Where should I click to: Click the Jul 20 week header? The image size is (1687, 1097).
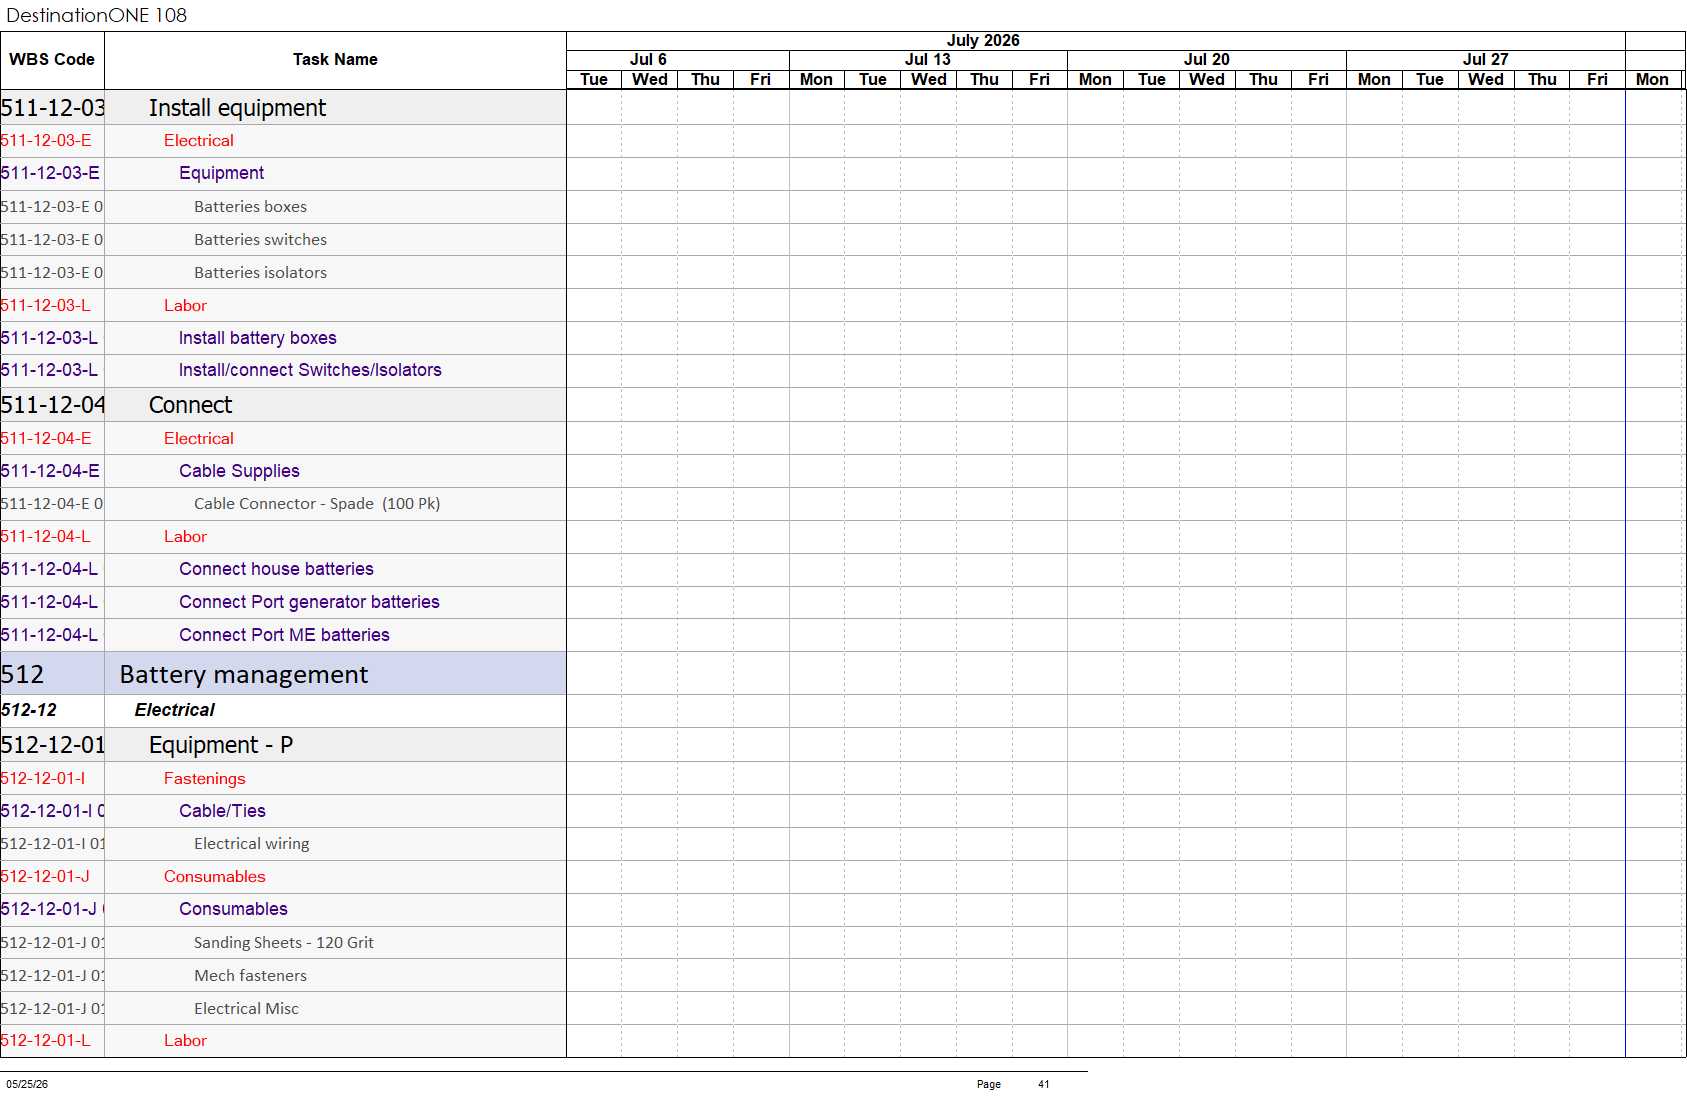coord(1207,60)
